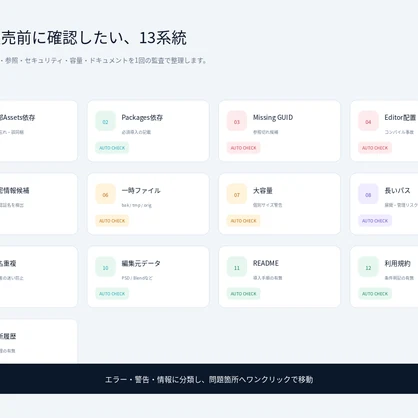The image size is (418, 418).
Task: Click AUTO CHECK tag under Missing GUID
Action: point(243,148)
